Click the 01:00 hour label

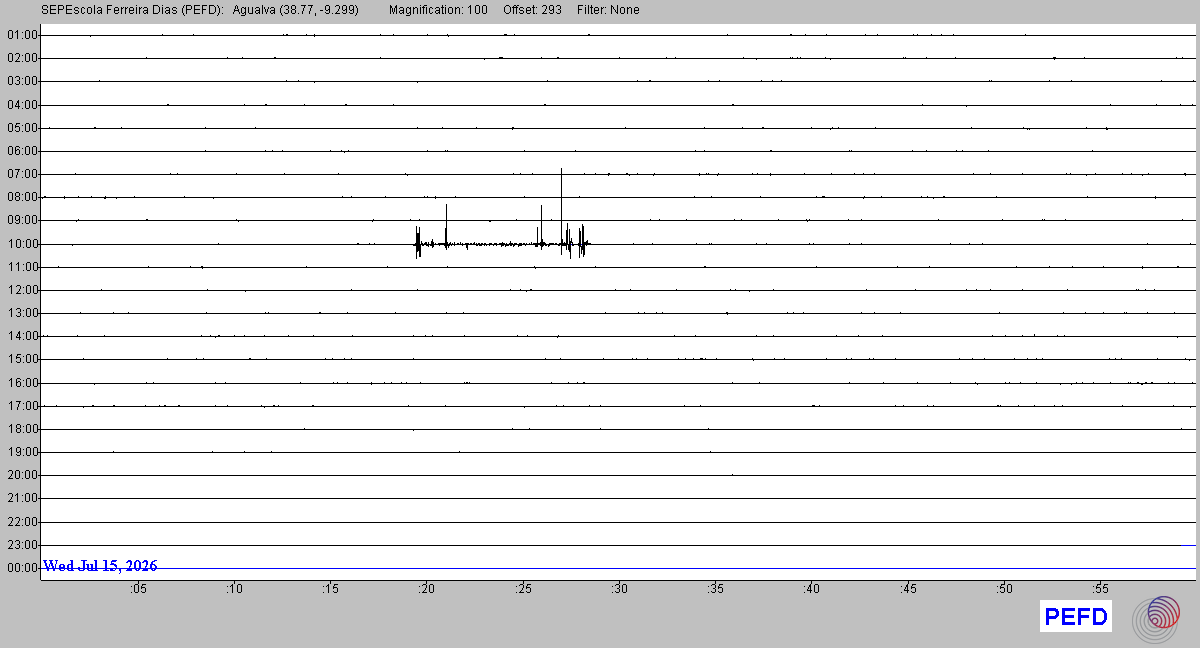click(22, 35)
